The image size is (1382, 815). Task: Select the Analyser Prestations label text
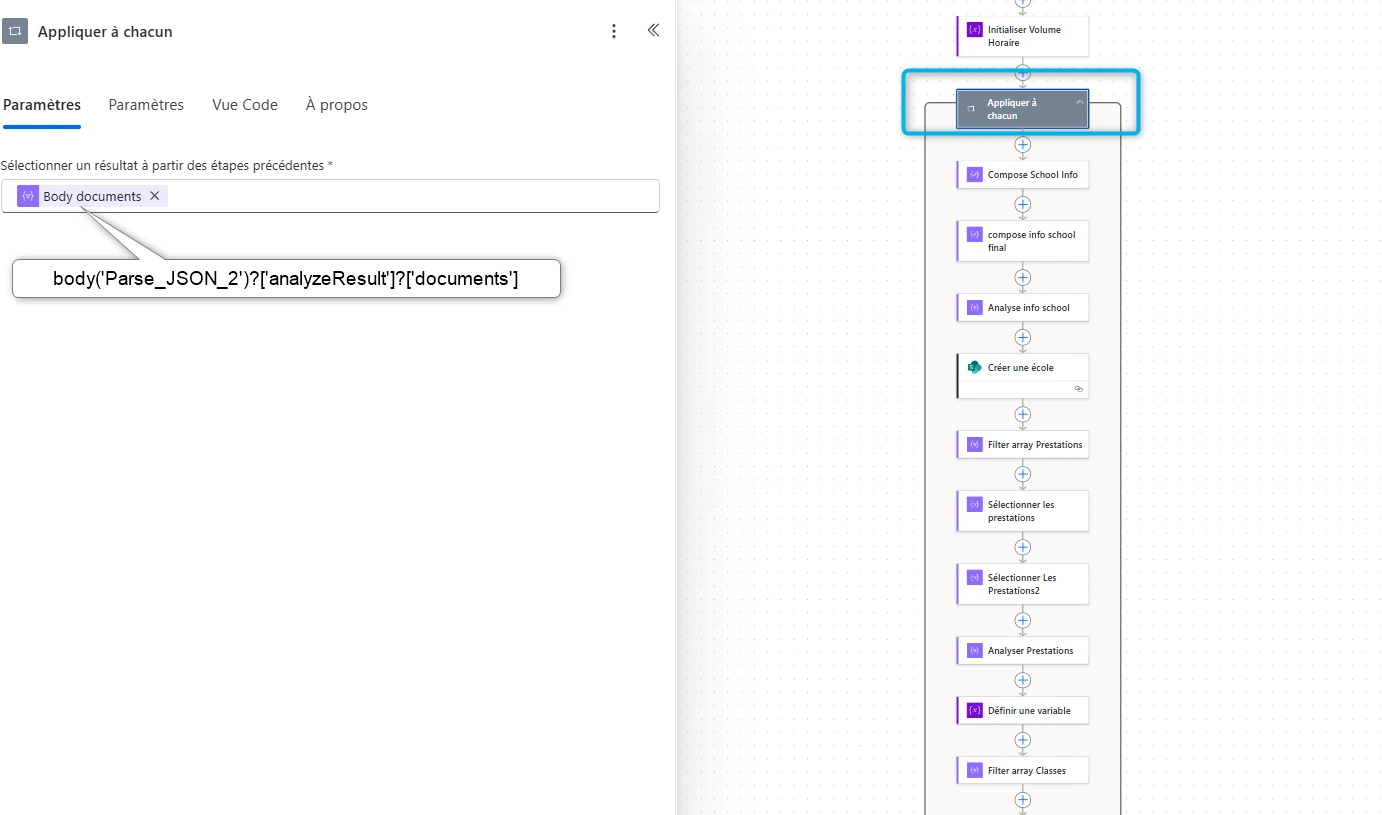(1030, 651)
